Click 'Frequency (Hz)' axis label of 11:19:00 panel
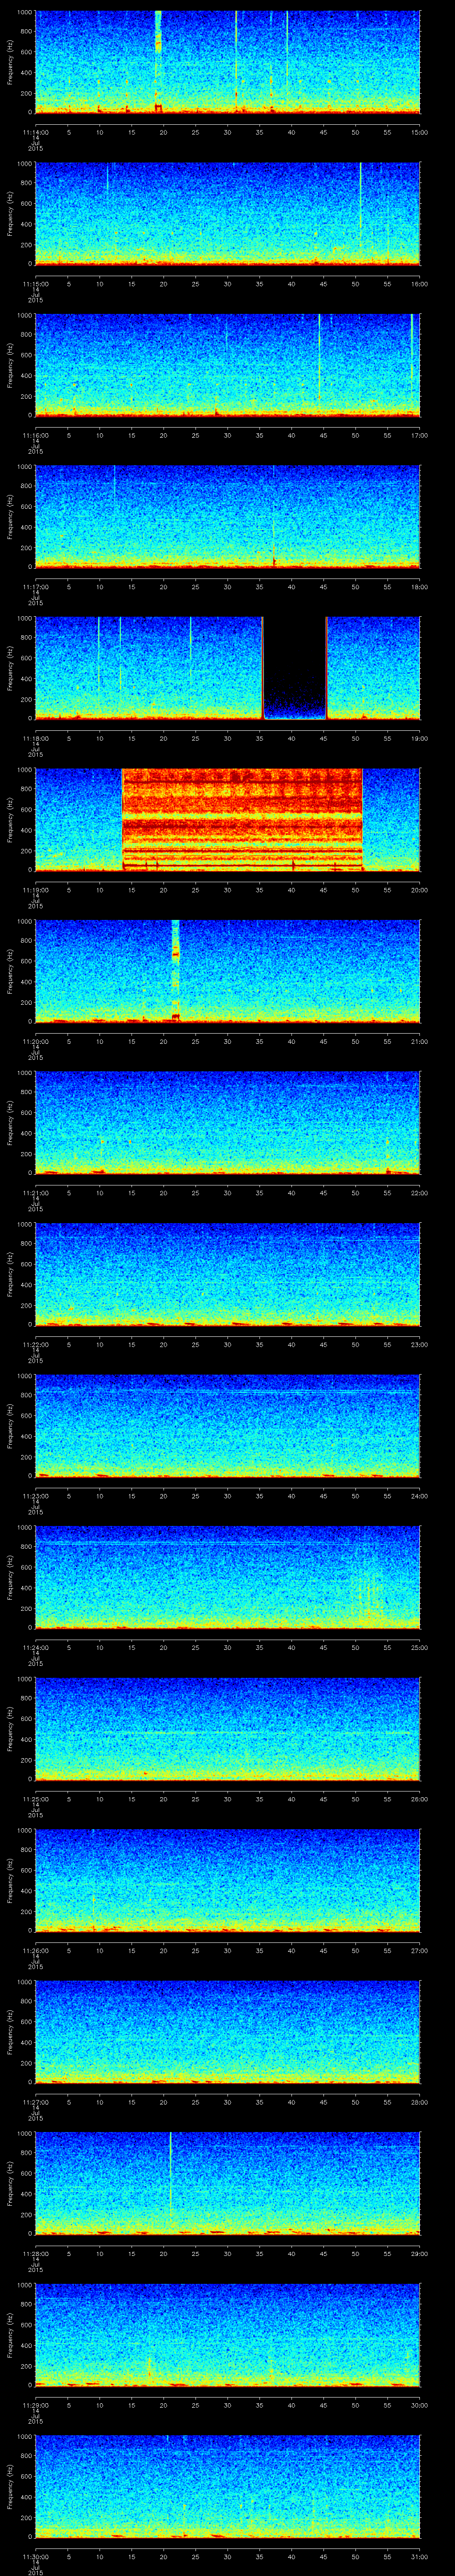The height and width of the screenshot is (2576, 455). [10, 819]
